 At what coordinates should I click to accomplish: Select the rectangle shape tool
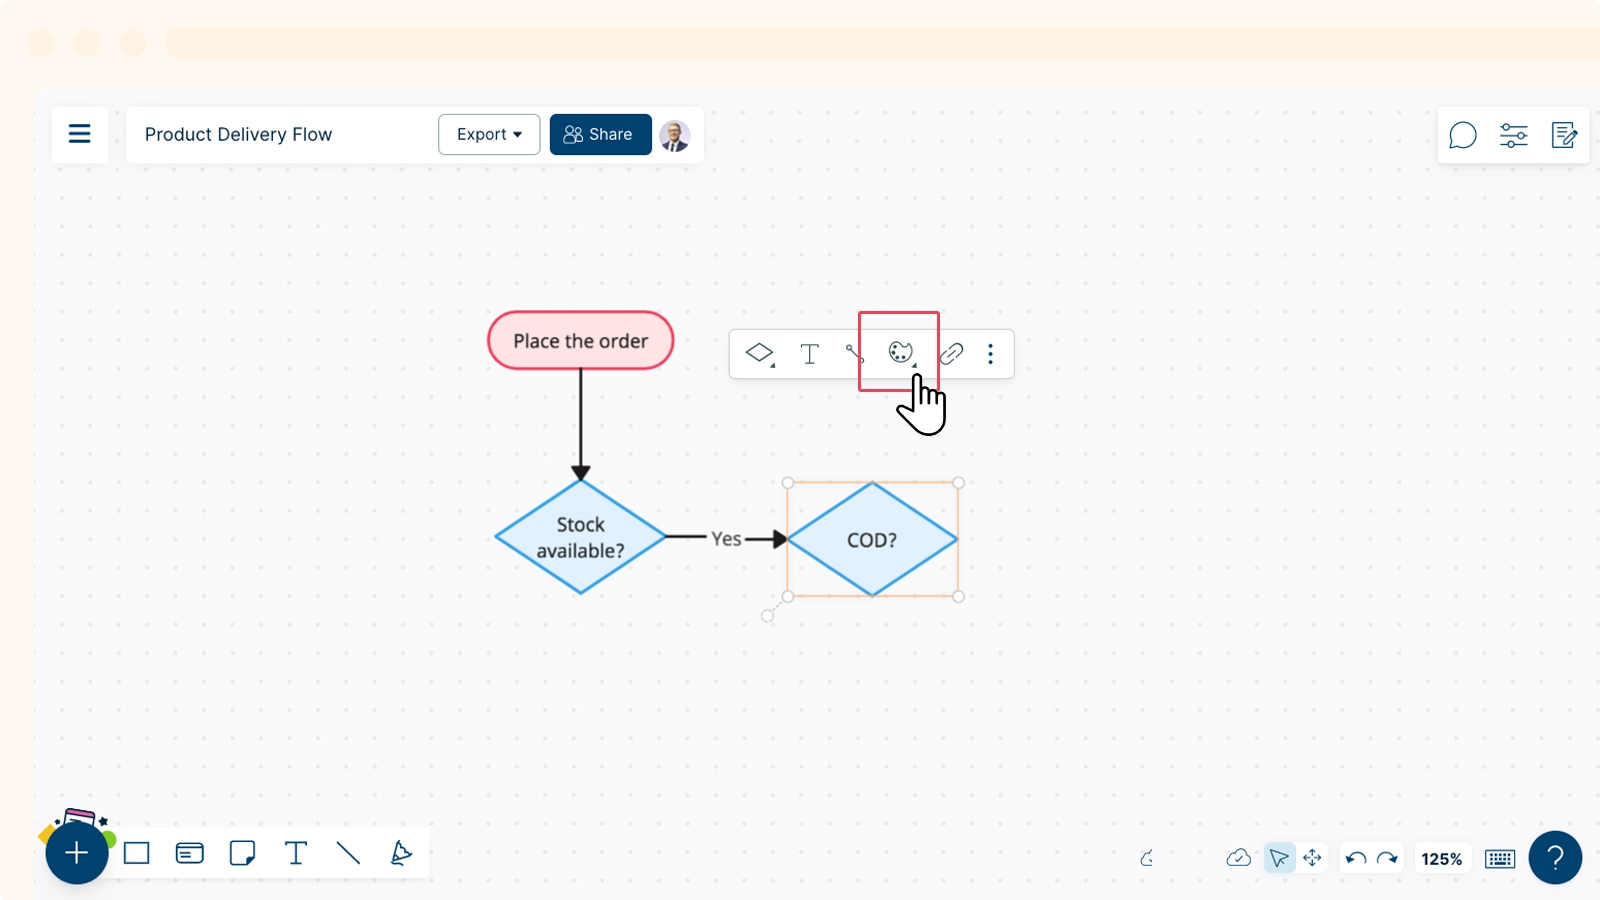pyautogui.click(x=137, y=853)
